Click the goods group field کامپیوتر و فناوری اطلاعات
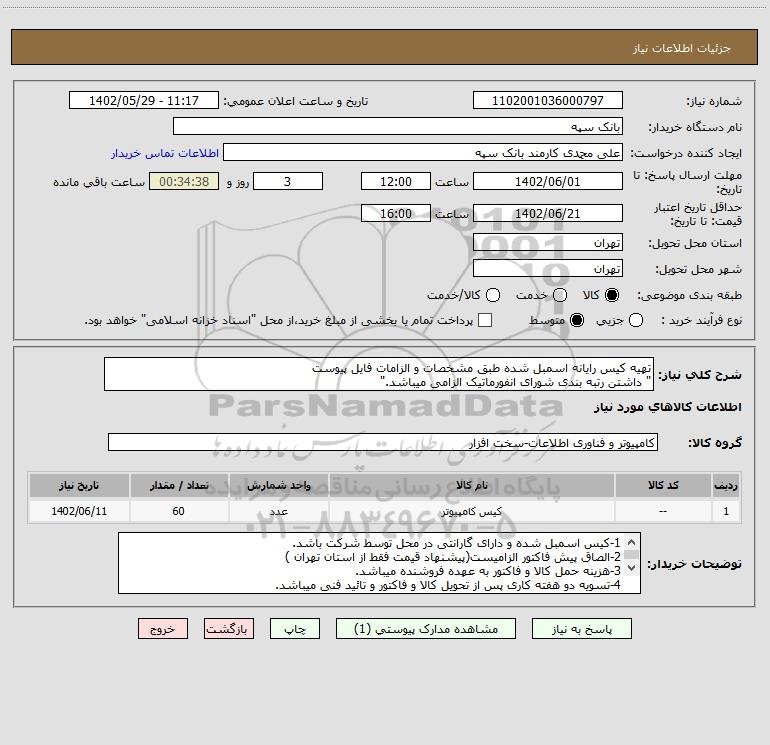 click(x=383, y=442)
